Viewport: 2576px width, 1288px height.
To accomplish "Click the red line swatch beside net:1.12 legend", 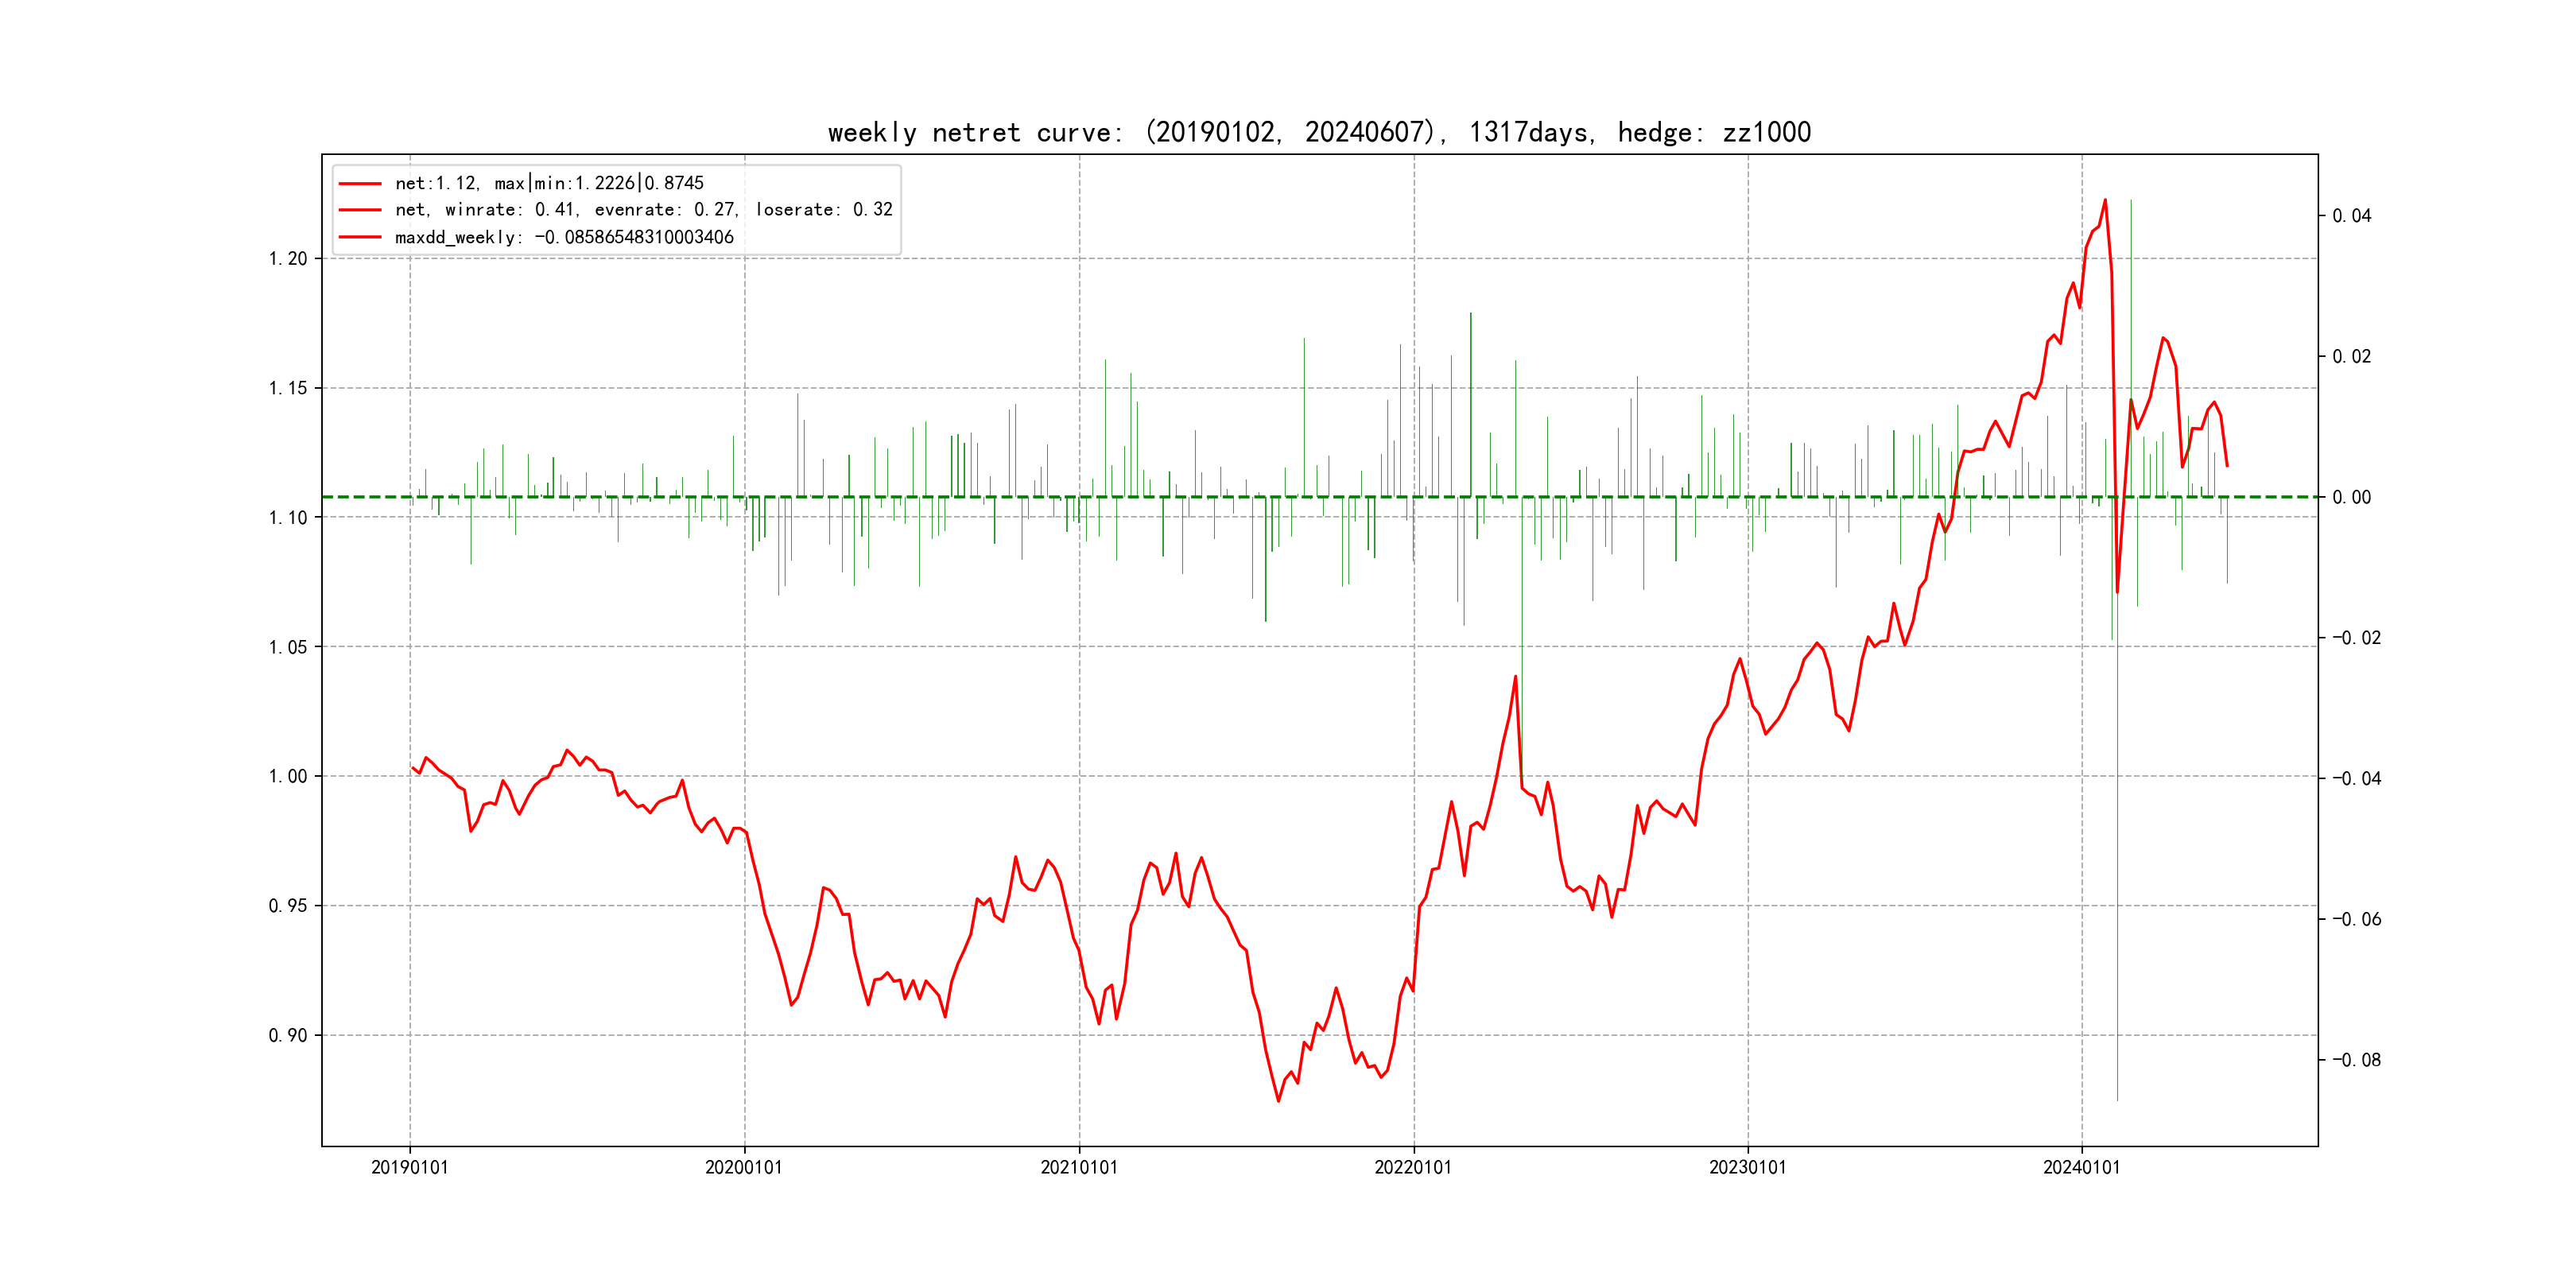I will point(360,184).
